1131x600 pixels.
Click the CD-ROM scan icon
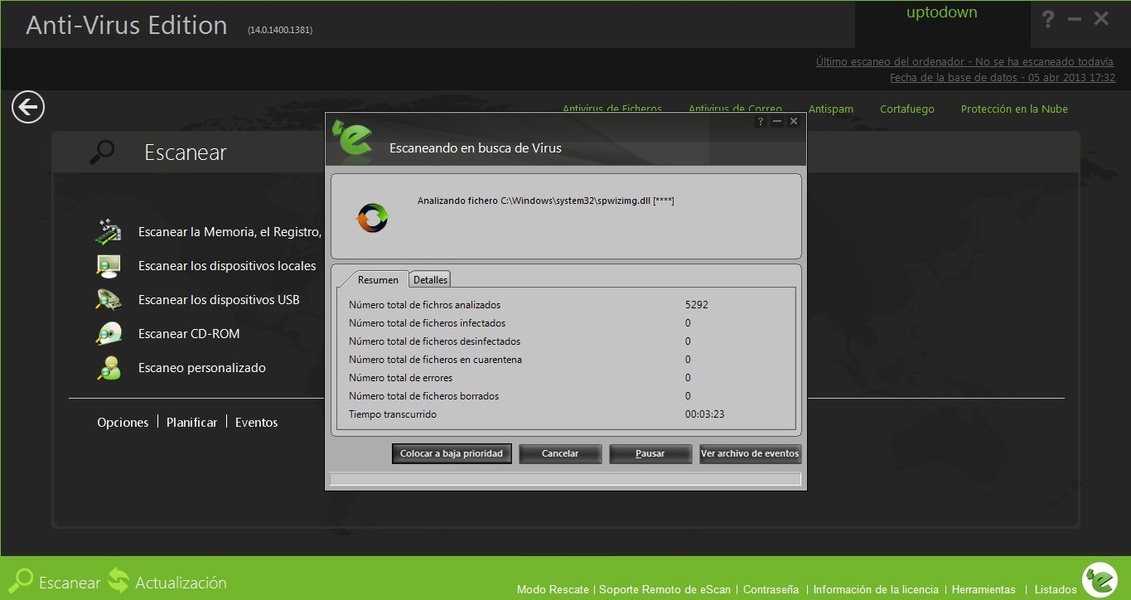[x=108, y=334]
